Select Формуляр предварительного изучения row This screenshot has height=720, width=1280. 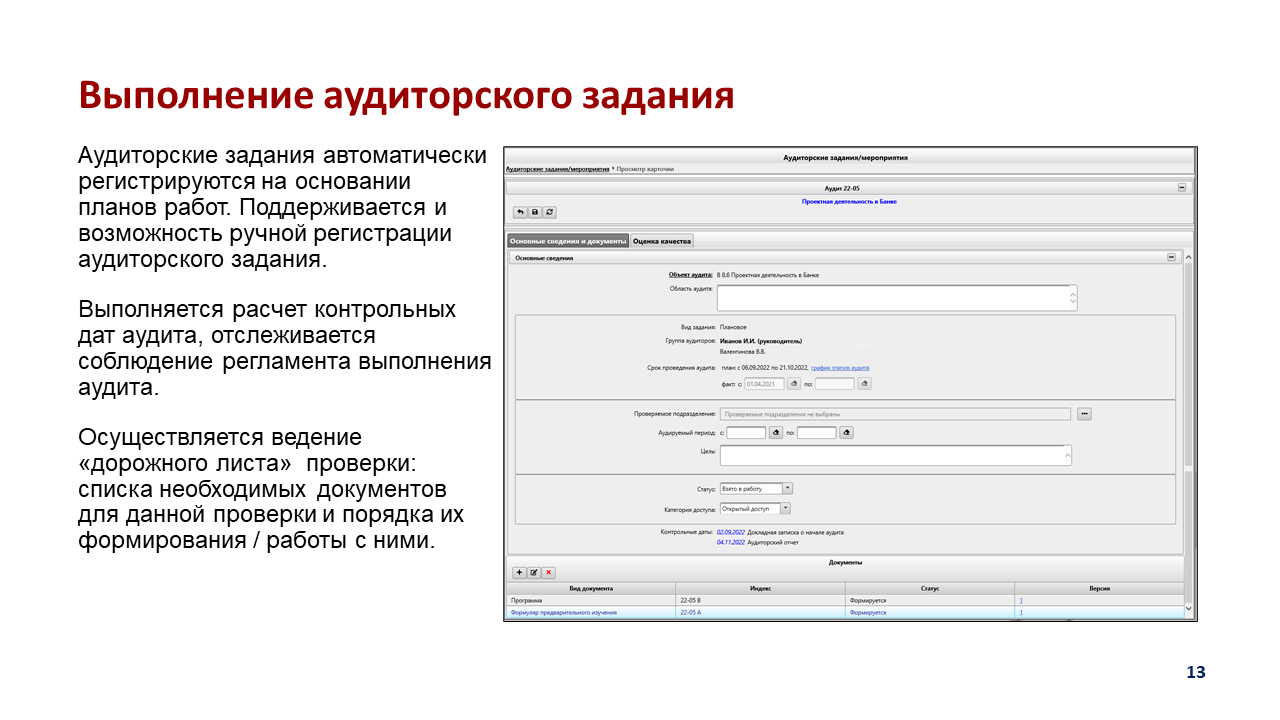845,612
